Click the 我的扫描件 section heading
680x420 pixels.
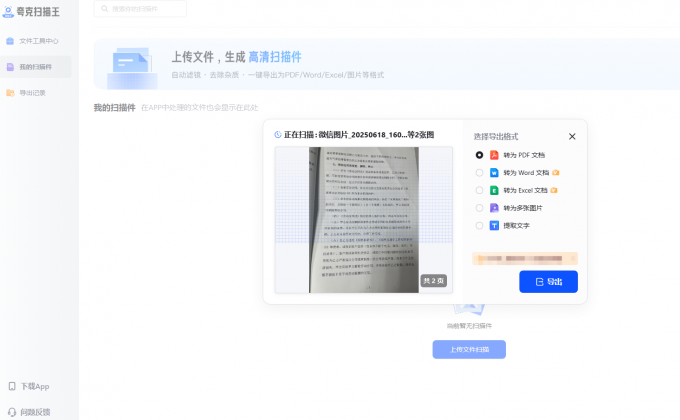pyautogui.click(x=114, y=108)
